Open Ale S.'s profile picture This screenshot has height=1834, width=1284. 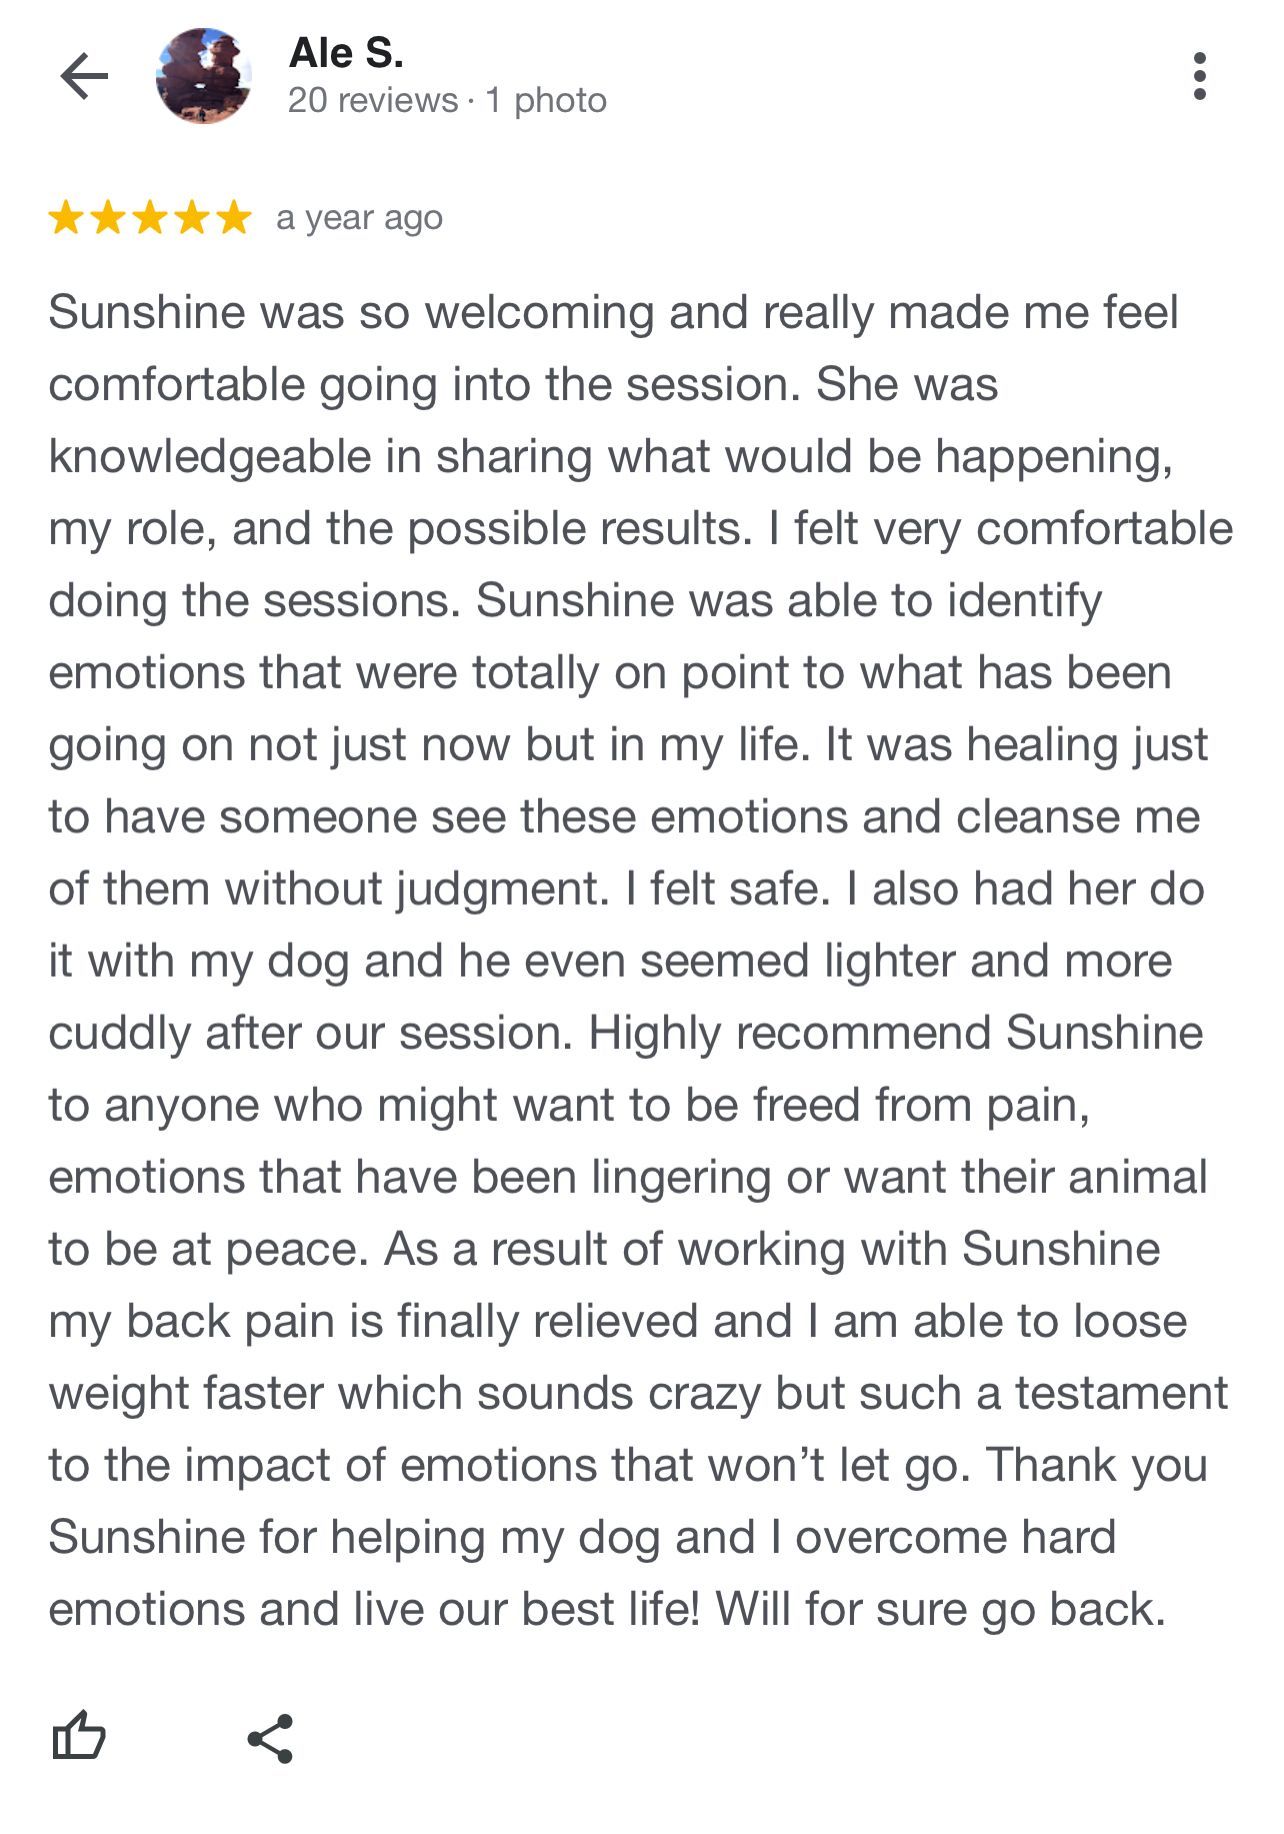(x=204, y=76)
